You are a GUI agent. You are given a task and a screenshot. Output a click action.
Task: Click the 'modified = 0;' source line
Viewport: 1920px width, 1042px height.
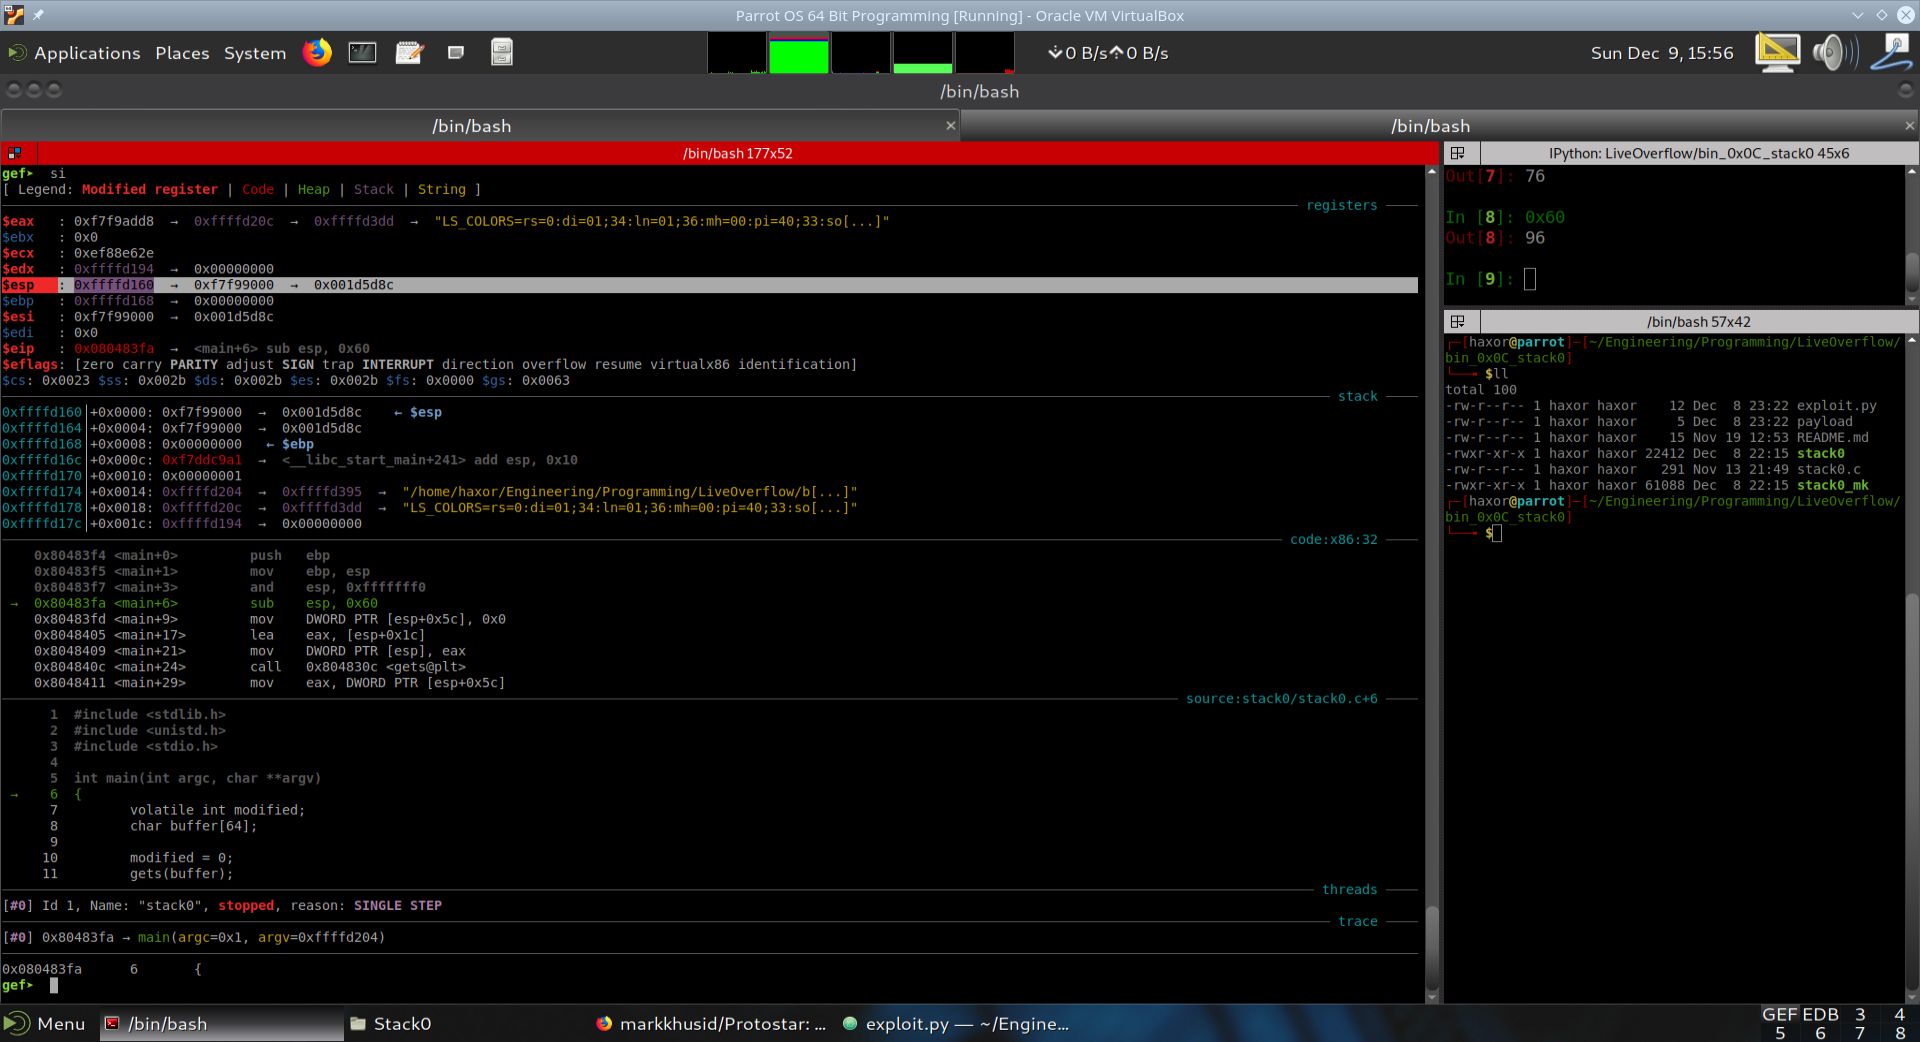(181, 858)
